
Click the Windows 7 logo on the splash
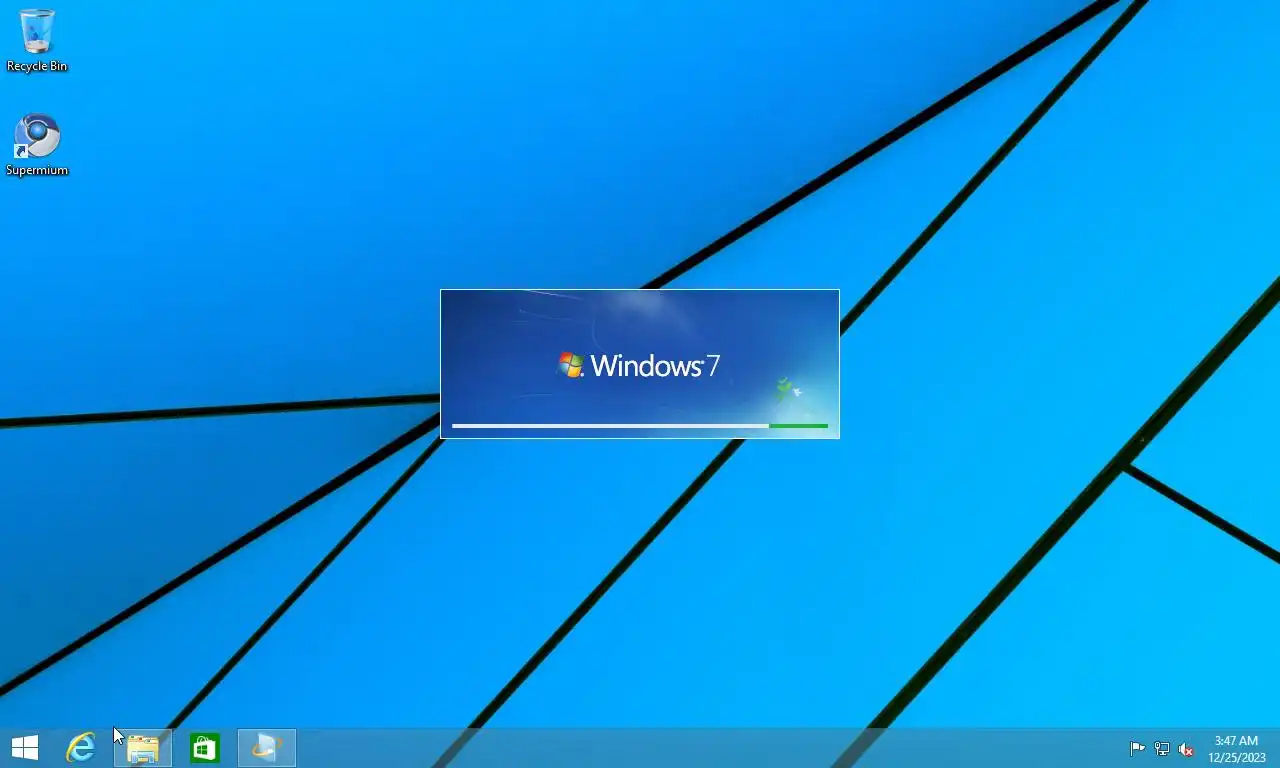point(638,365)
